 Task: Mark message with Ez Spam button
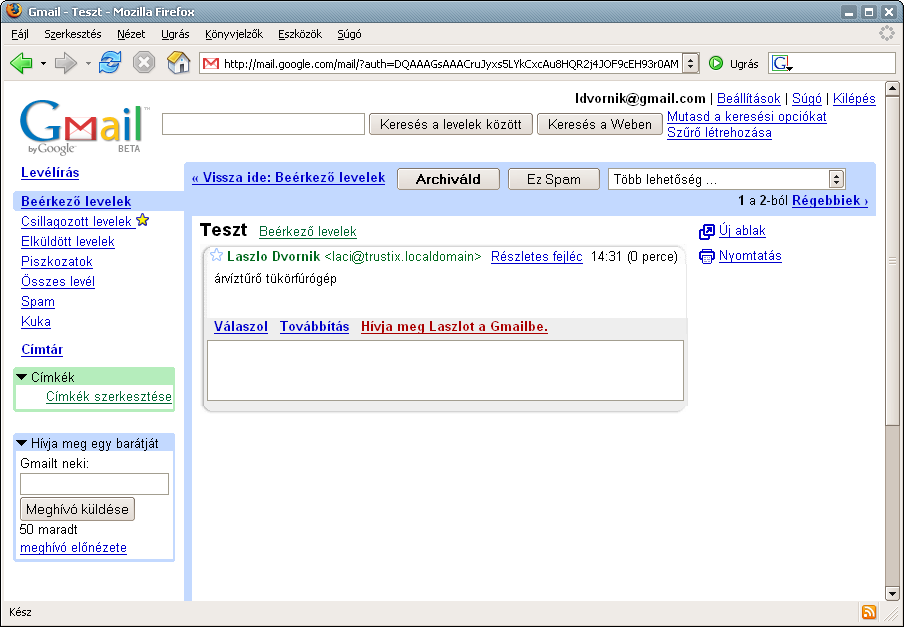tap(553, 179)
